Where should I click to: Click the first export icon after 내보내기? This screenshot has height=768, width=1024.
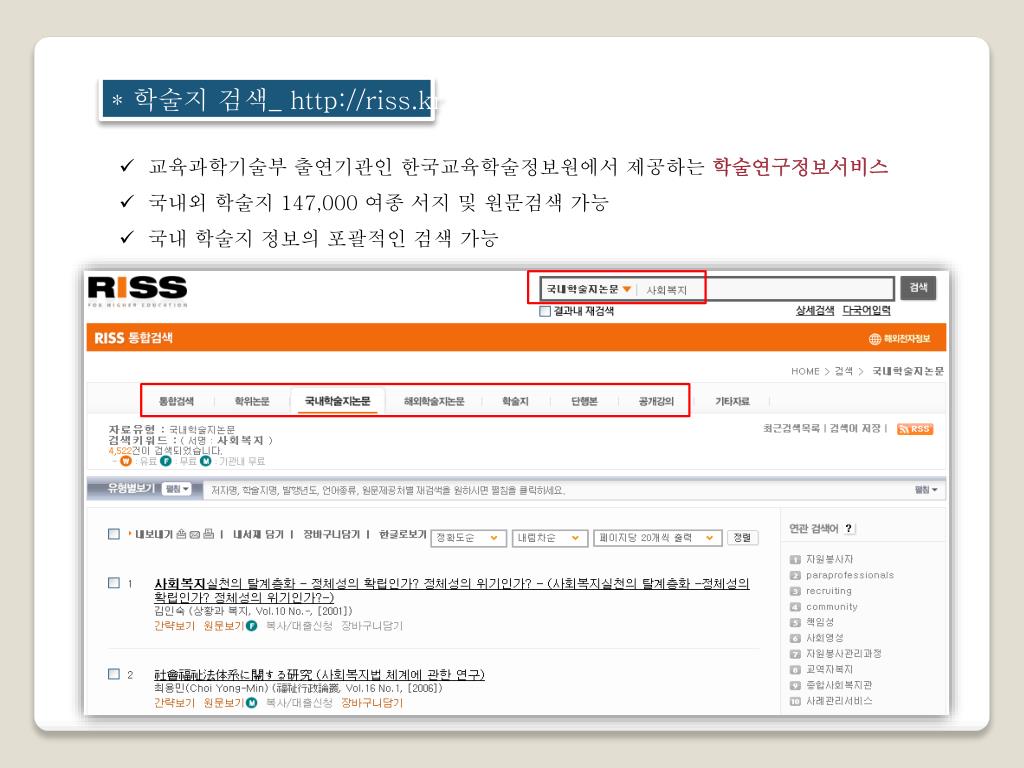coord(181,534)
